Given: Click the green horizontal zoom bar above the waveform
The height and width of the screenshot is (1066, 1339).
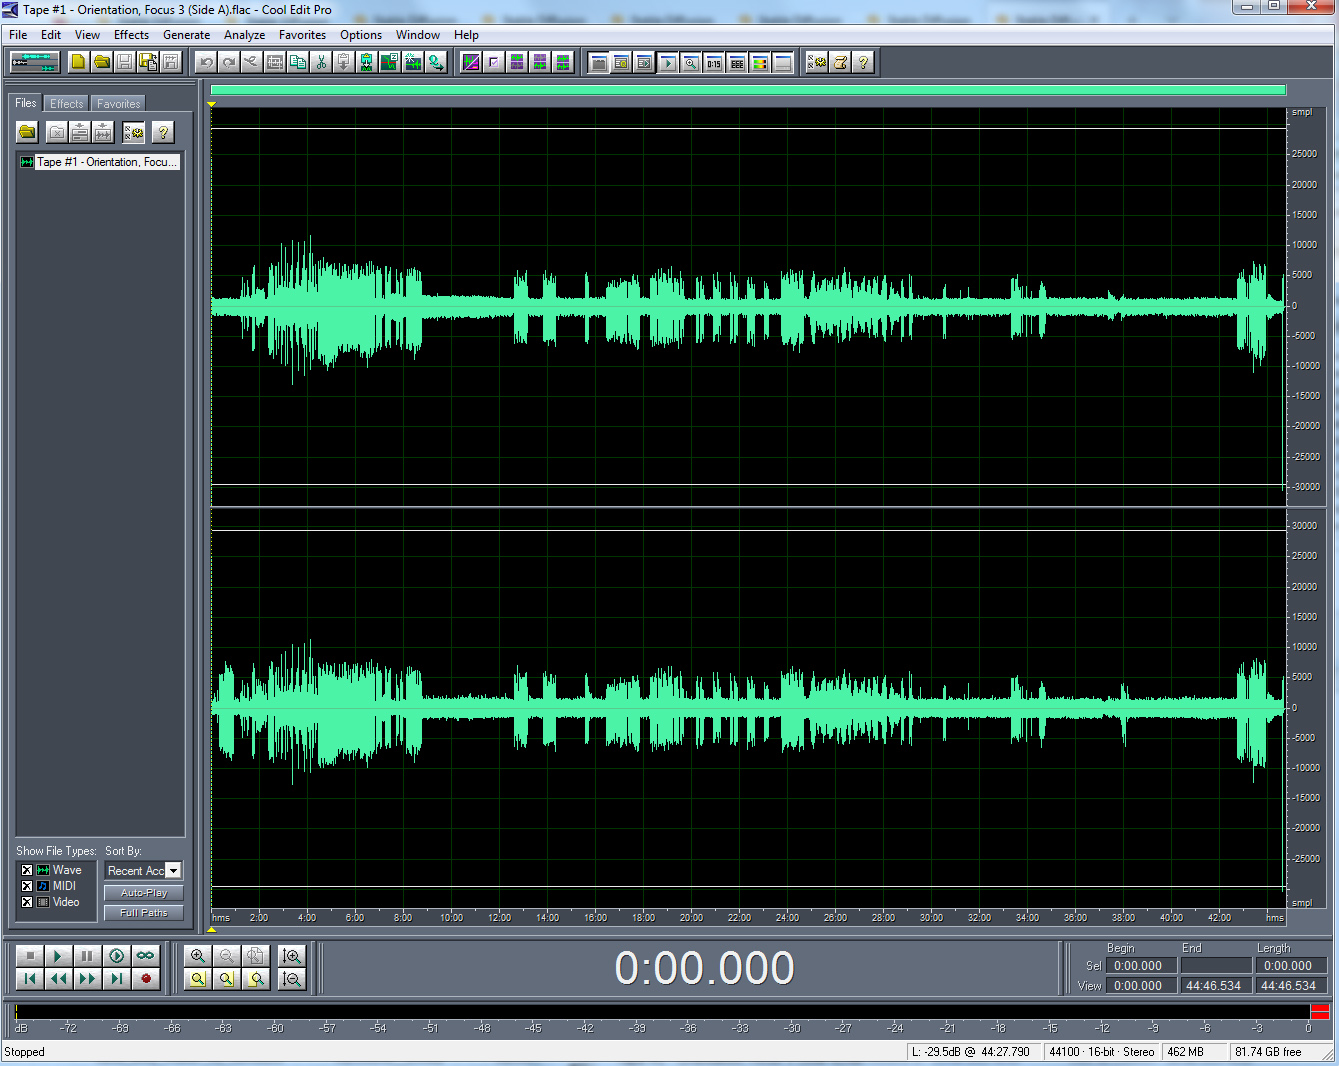Looking at the screenshot, I should [x=748, y=90].
